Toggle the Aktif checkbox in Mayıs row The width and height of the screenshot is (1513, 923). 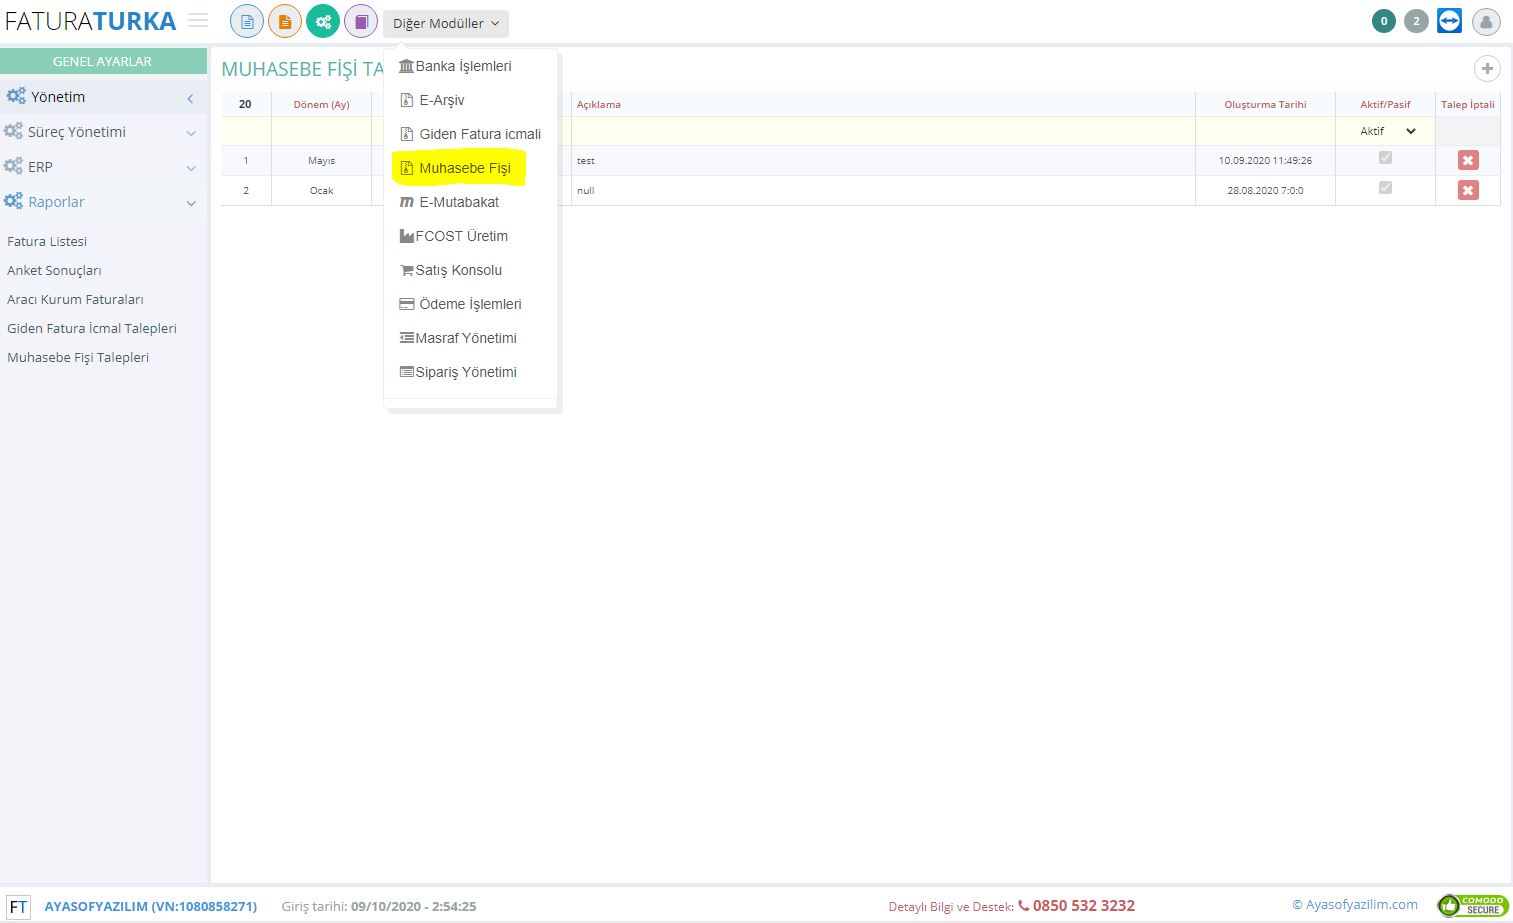tap(1385, 158)
